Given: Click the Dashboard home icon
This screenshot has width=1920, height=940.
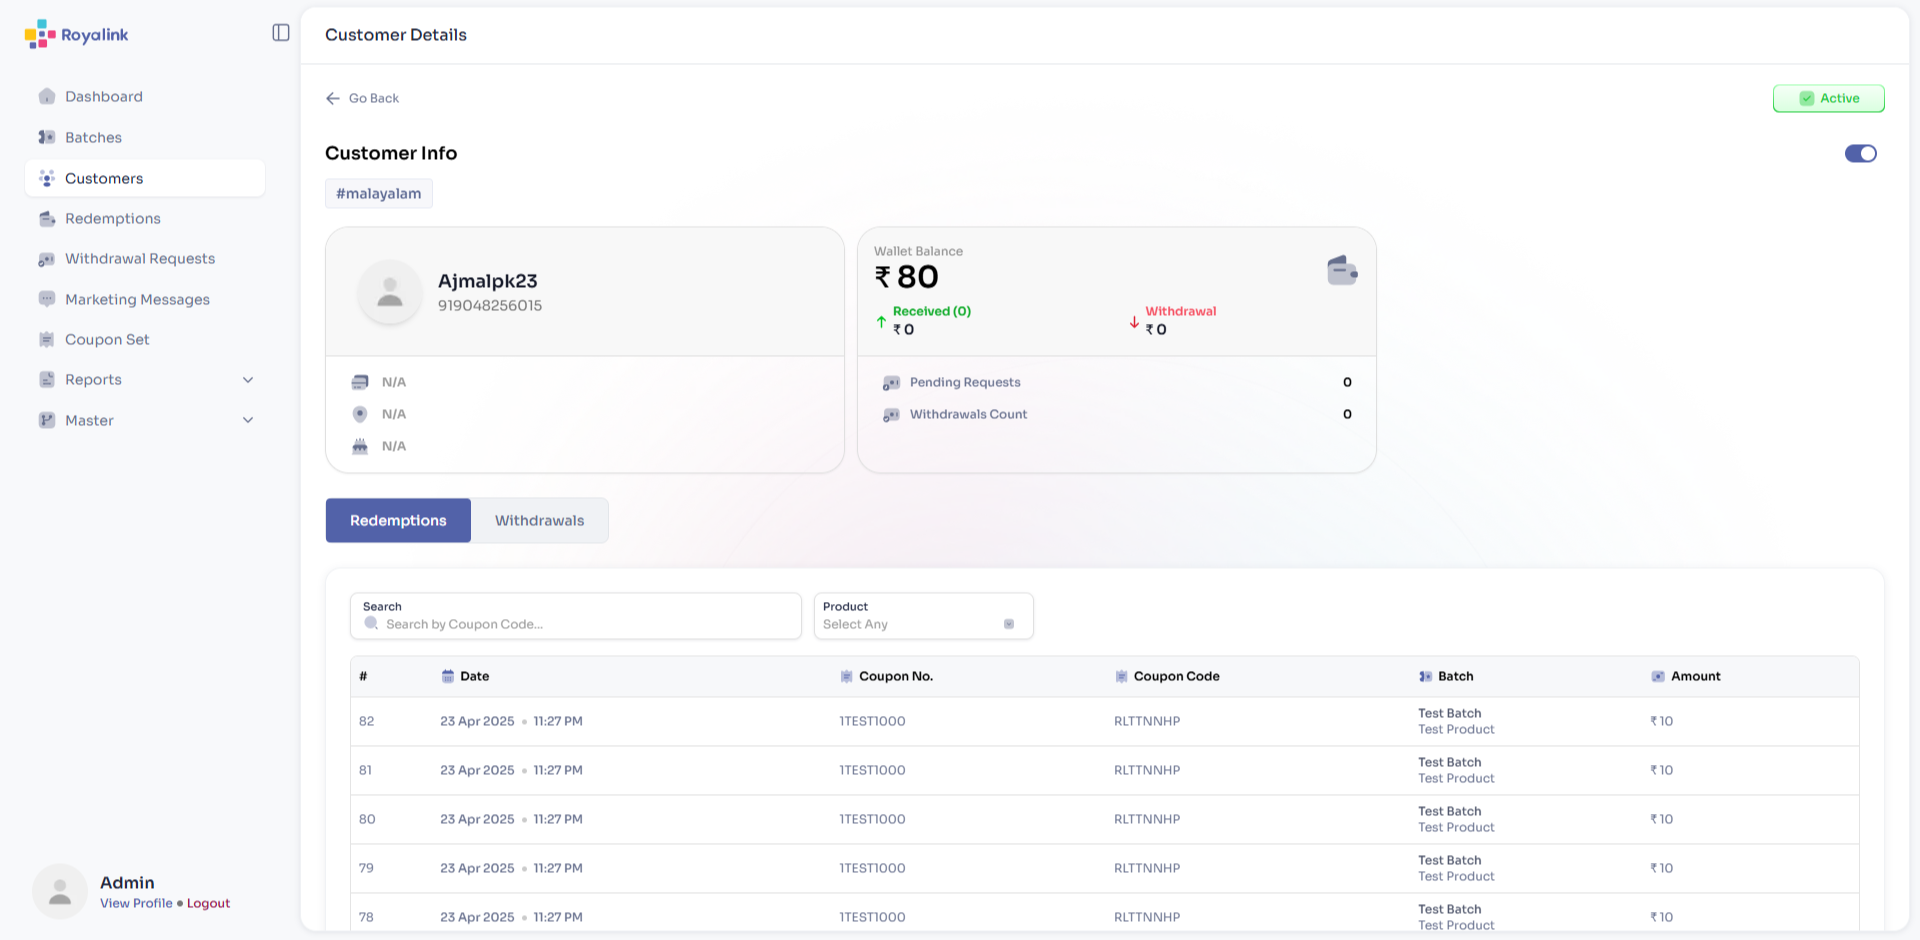Looking at the screenshot, I should pos(47,97).
